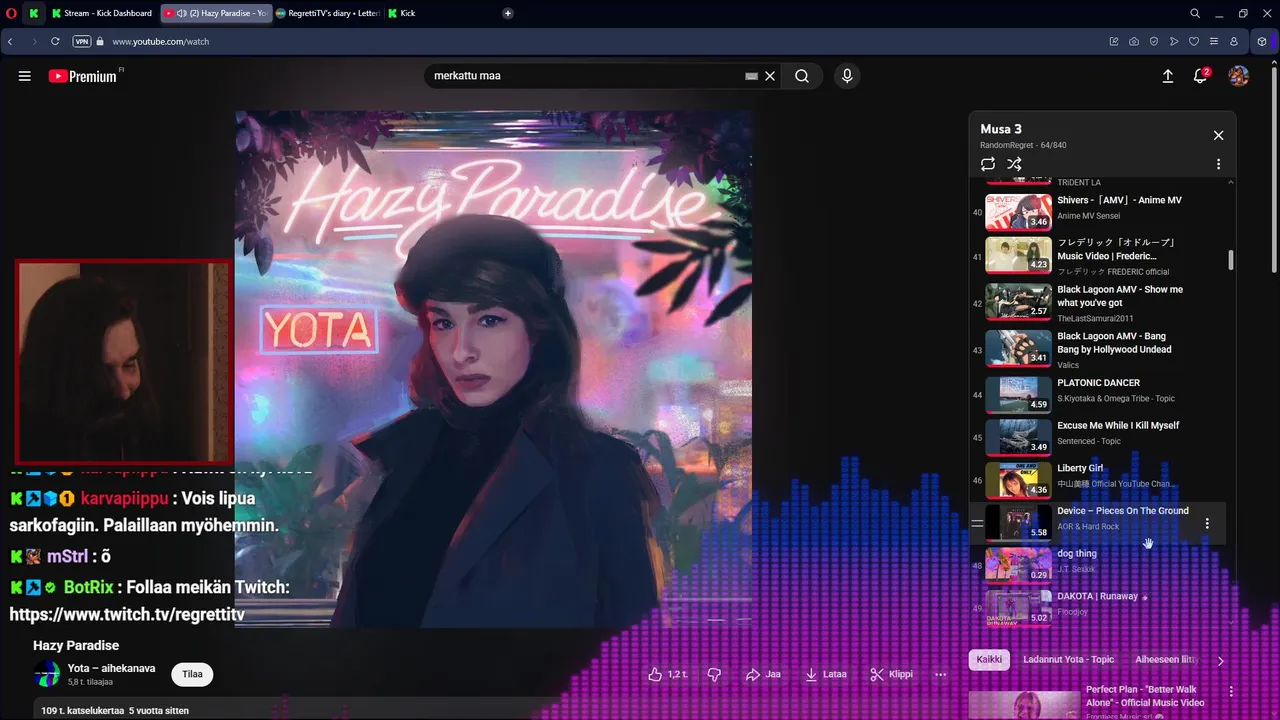Select the Kaikki filter chip

[x=989, y=660]
